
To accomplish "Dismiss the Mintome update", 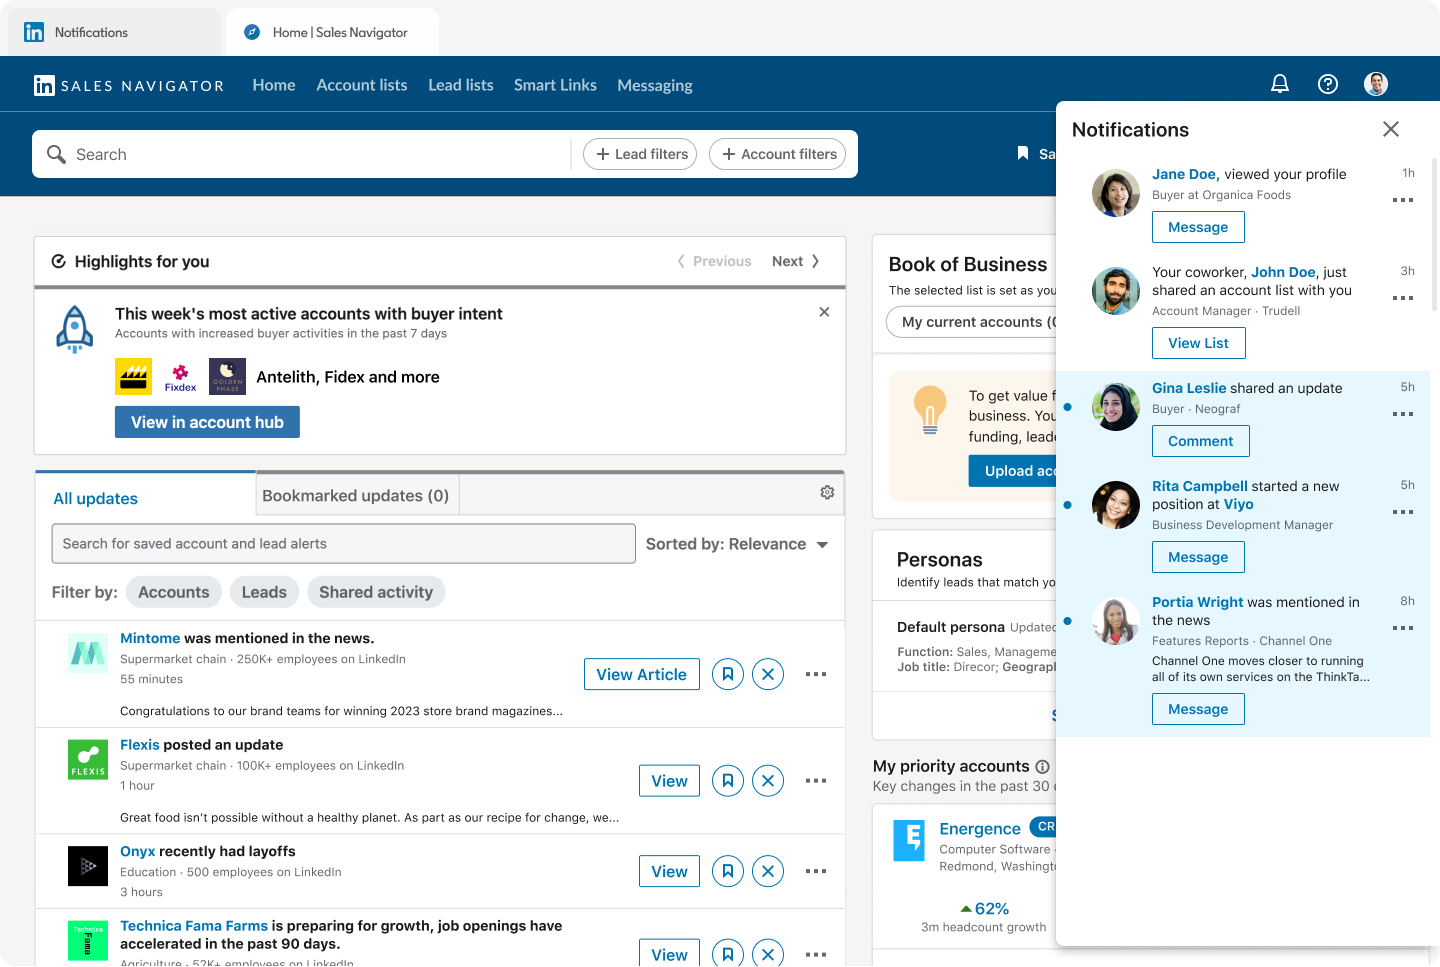I will click(768, 674).
